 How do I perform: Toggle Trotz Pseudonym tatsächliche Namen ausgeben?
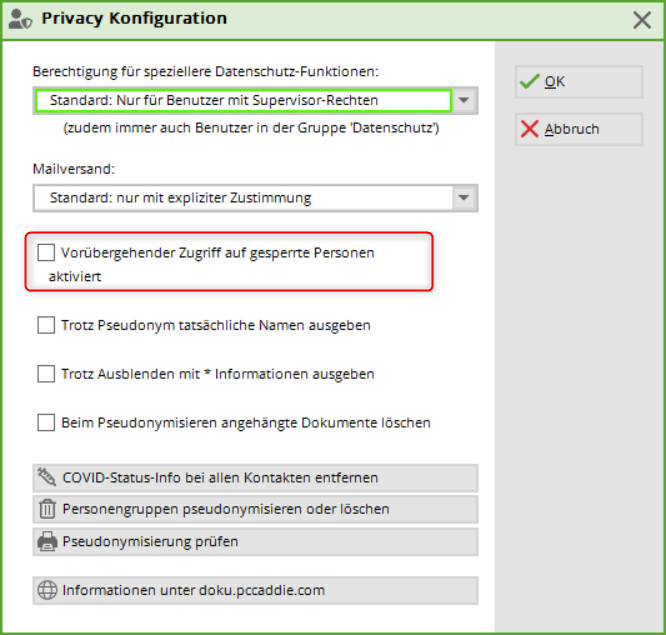46,325
